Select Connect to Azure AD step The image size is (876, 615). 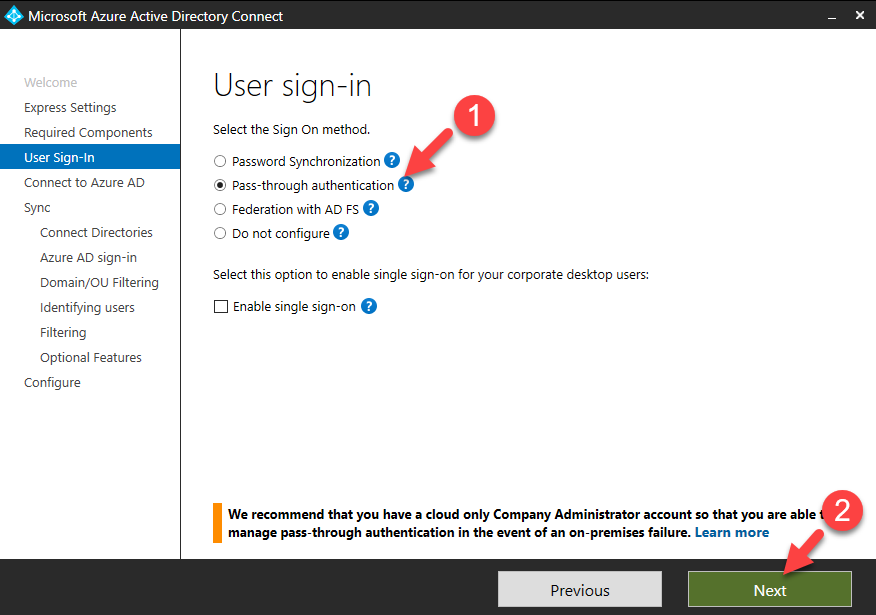tap(84, 183)
